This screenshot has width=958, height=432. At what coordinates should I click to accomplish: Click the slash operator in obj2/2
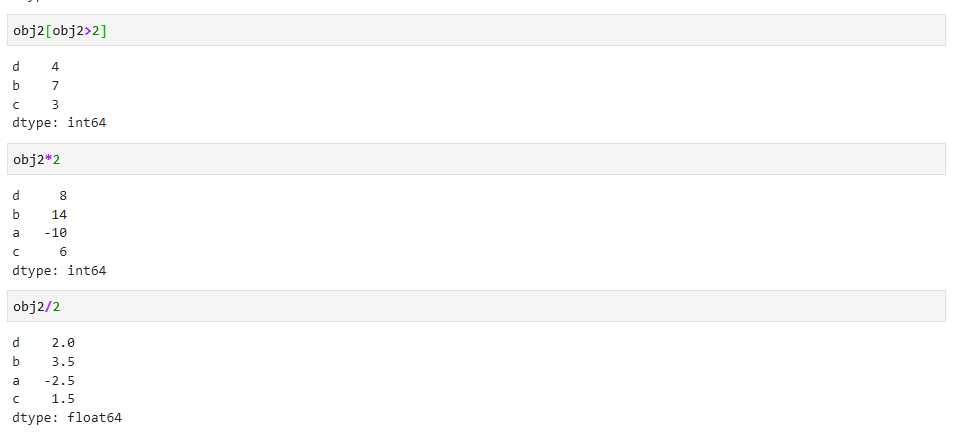tap(48, 306)
